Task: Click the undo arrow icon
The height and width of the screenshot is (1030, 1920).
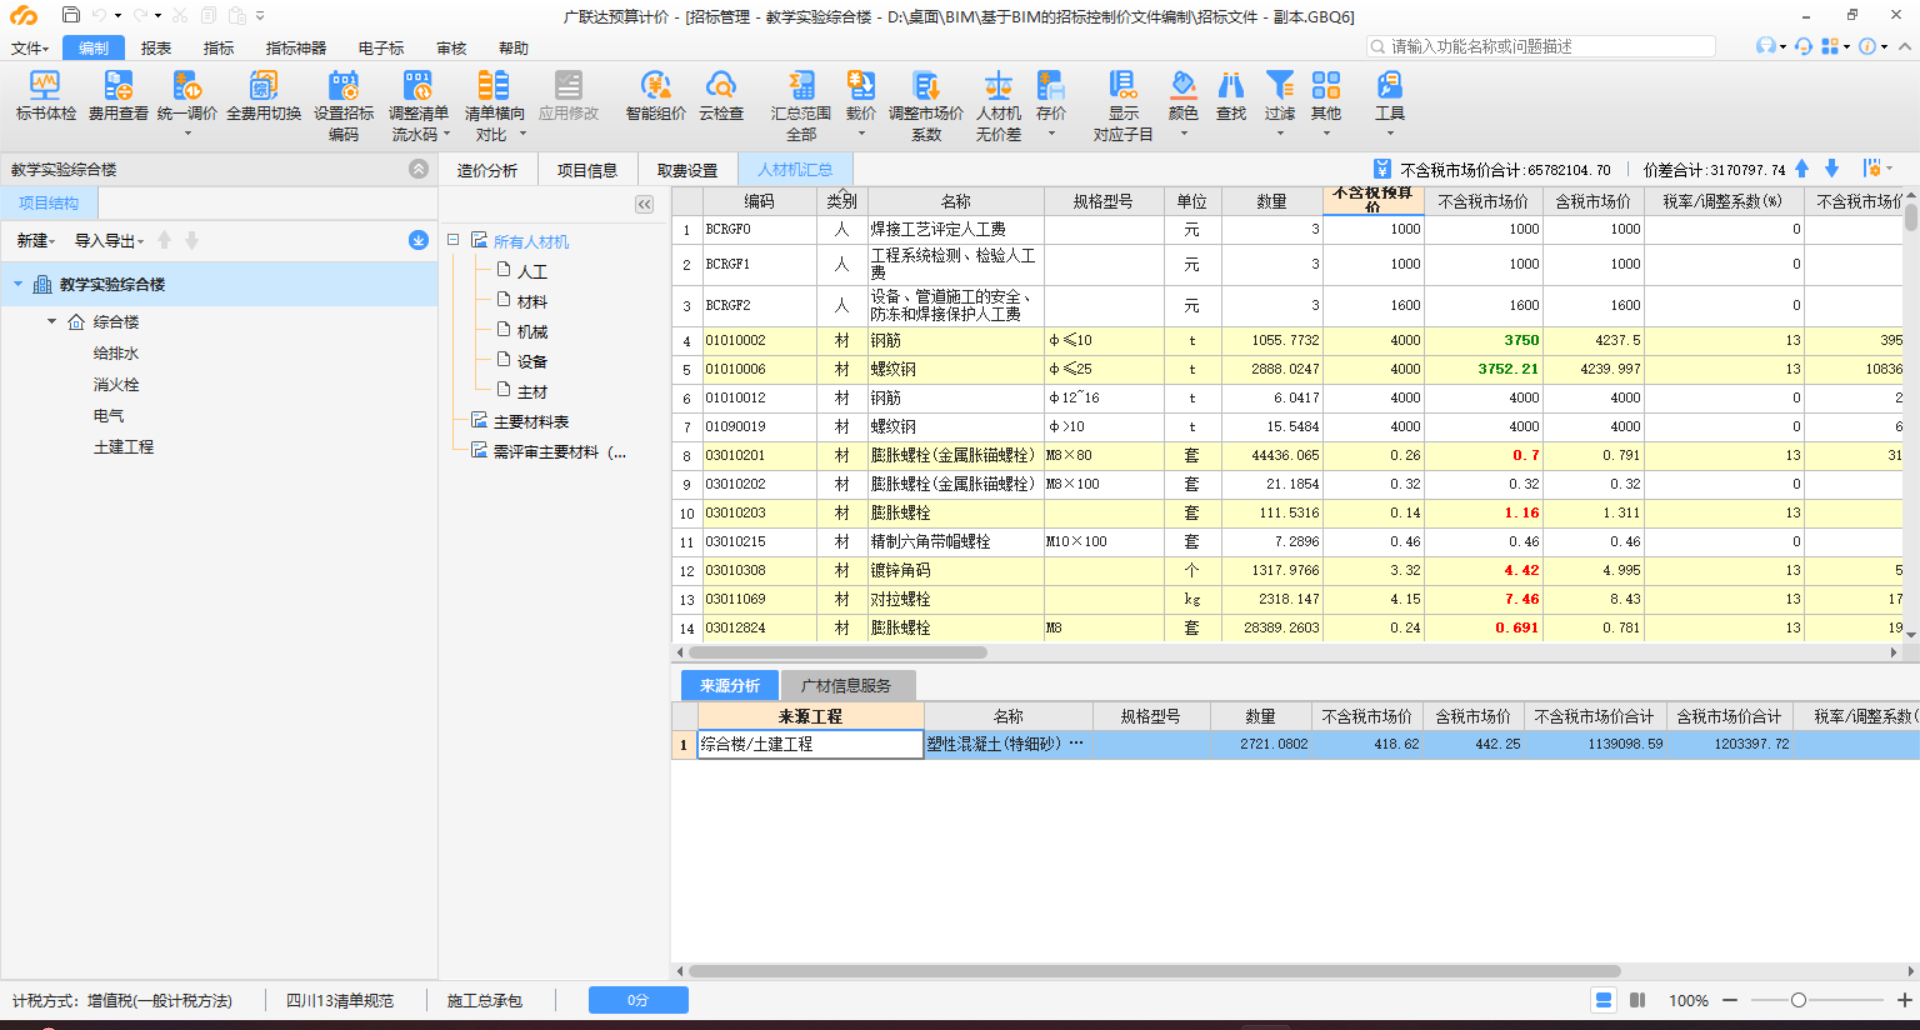Action: (99, 15)
